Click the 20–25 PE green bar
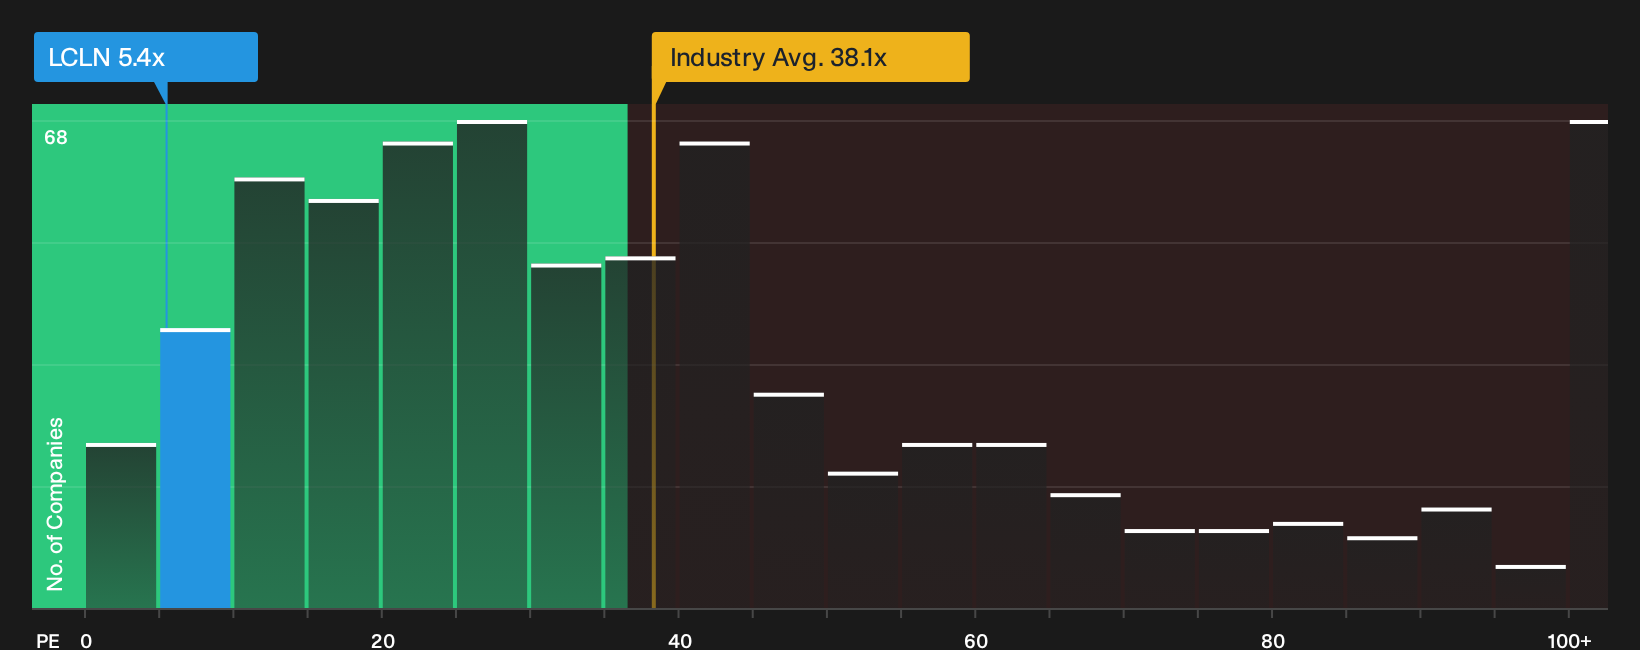Screen dimensions: 1640x650 tap(418, 375)
